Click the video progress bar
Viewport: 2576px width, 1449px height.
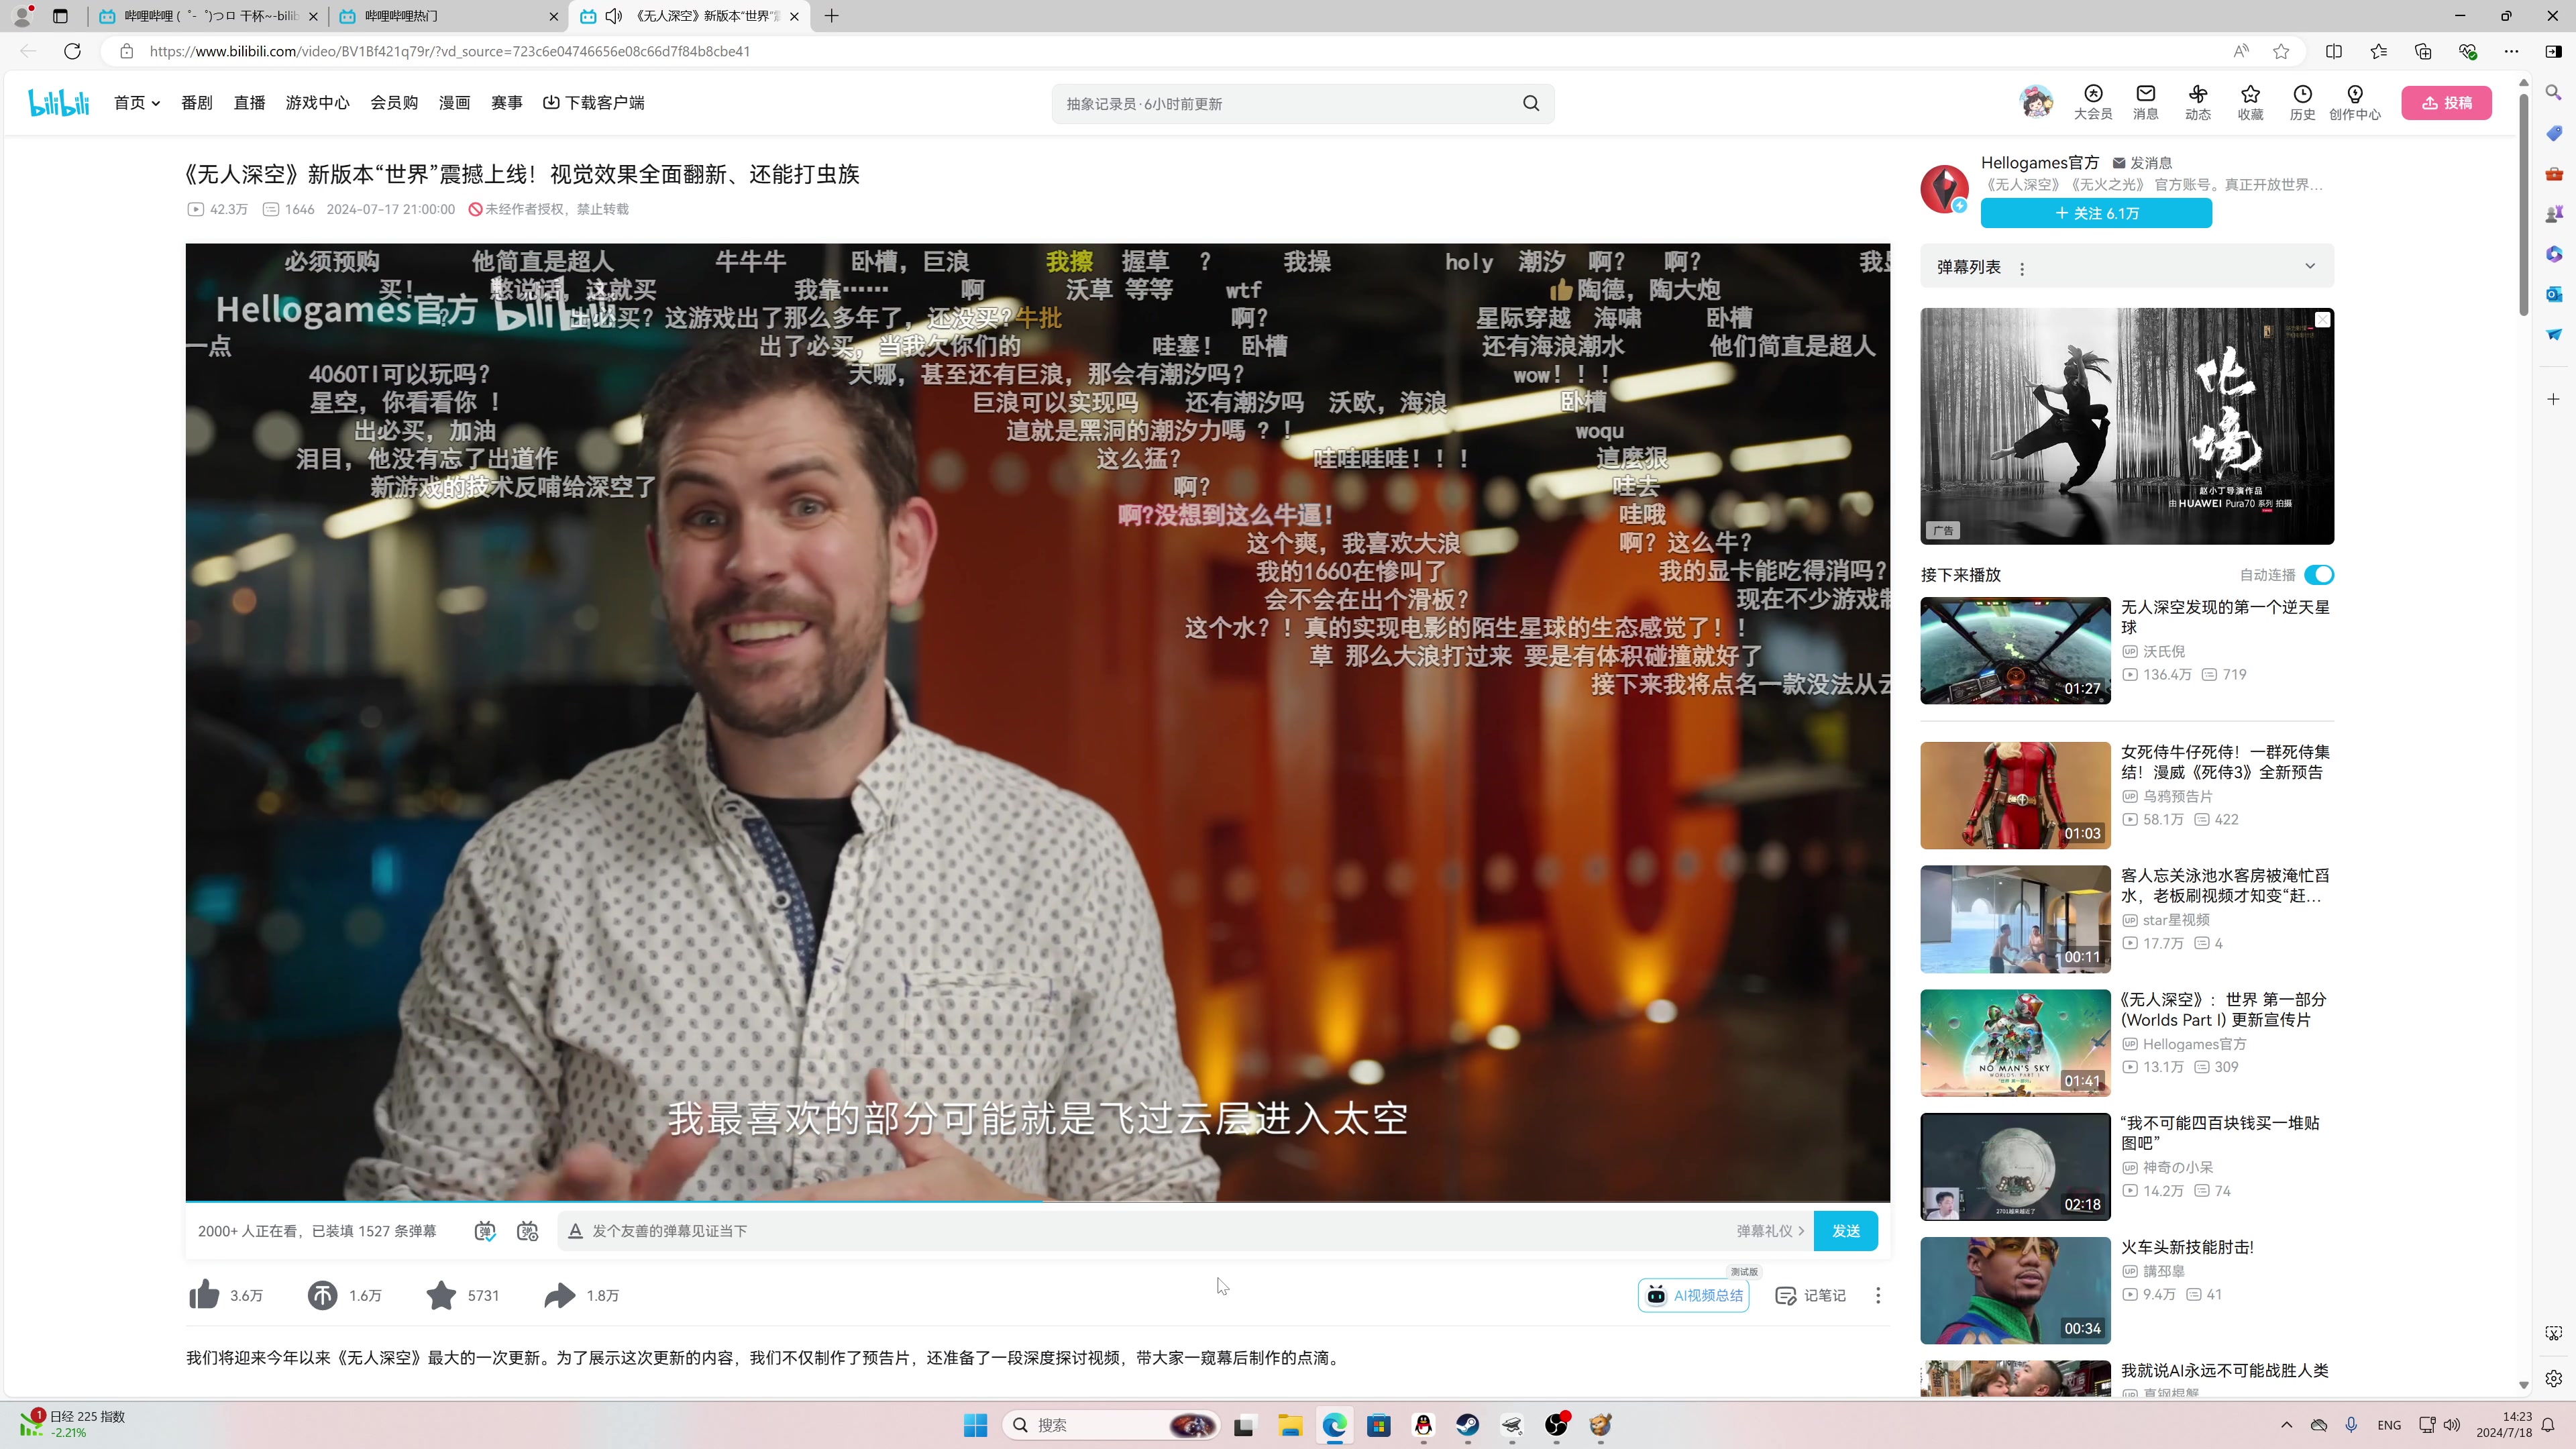click(x=1037, y=1201)
